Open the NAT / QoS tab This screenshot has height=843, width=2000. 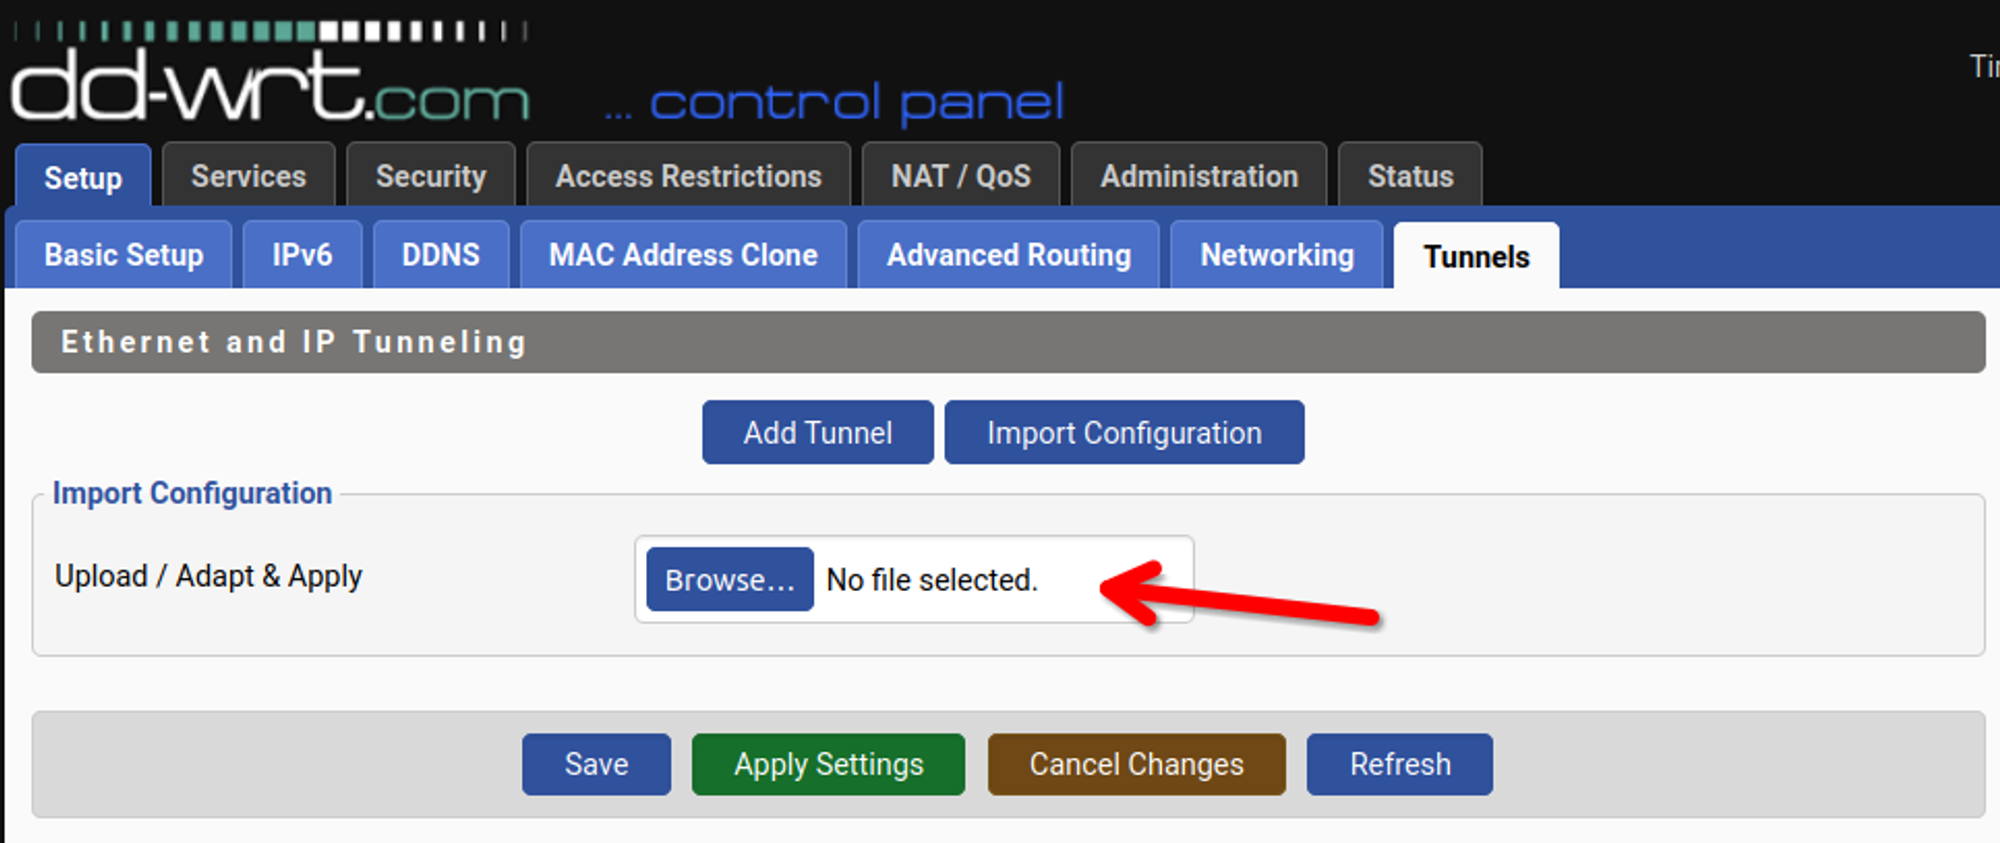[x=961, y=176]
